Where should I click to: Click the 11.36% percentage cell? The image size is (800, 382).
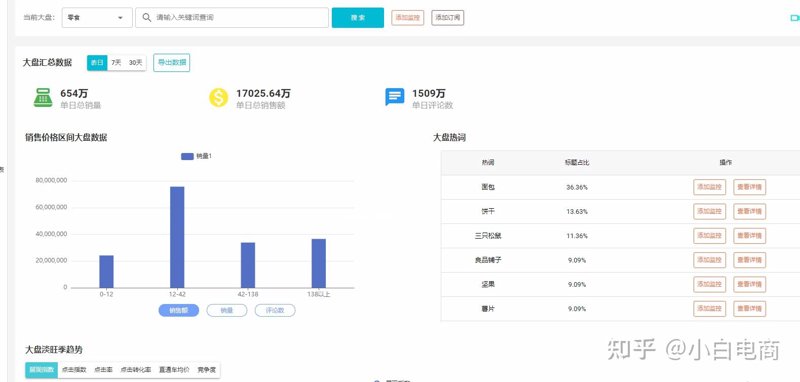[x=577, y=236]
